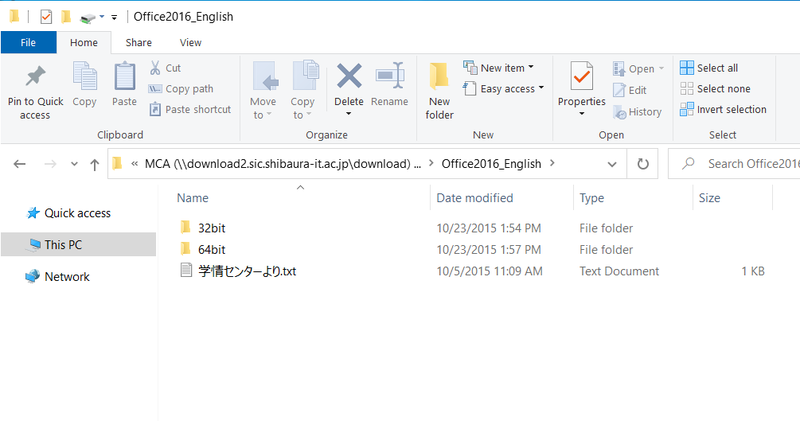Click MCA share path in address bar
800x421 pixels.
pyautogui.click(x=283, y=164)
